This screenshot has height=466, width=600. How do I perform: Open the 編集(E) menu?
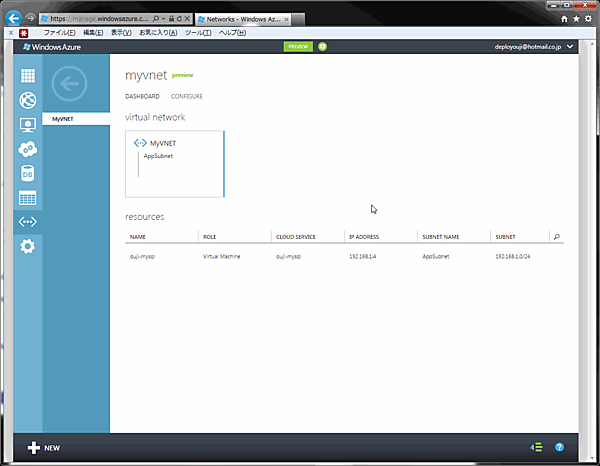pyautogui.click(x=93, y=33)
